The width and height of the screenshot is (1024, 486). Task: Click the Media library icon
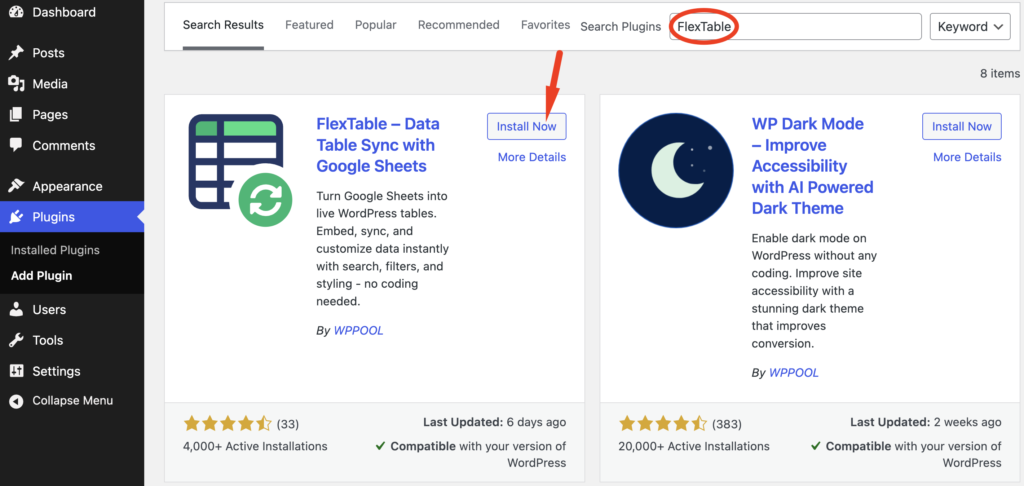(x=16, y=84)
